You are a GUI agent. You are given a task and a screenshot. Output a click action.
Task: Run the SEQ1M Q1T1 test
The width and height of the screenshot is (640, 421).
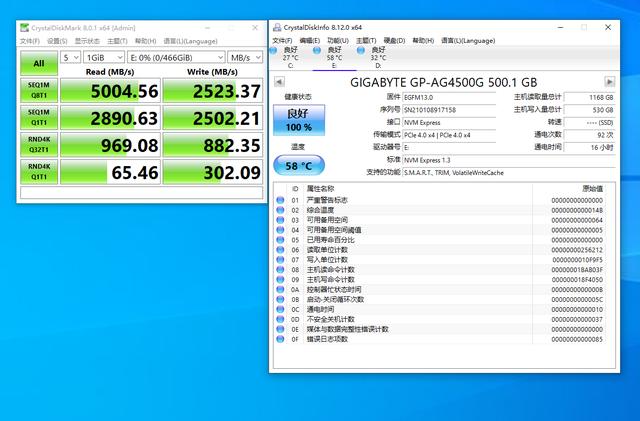tap(39, 118)
